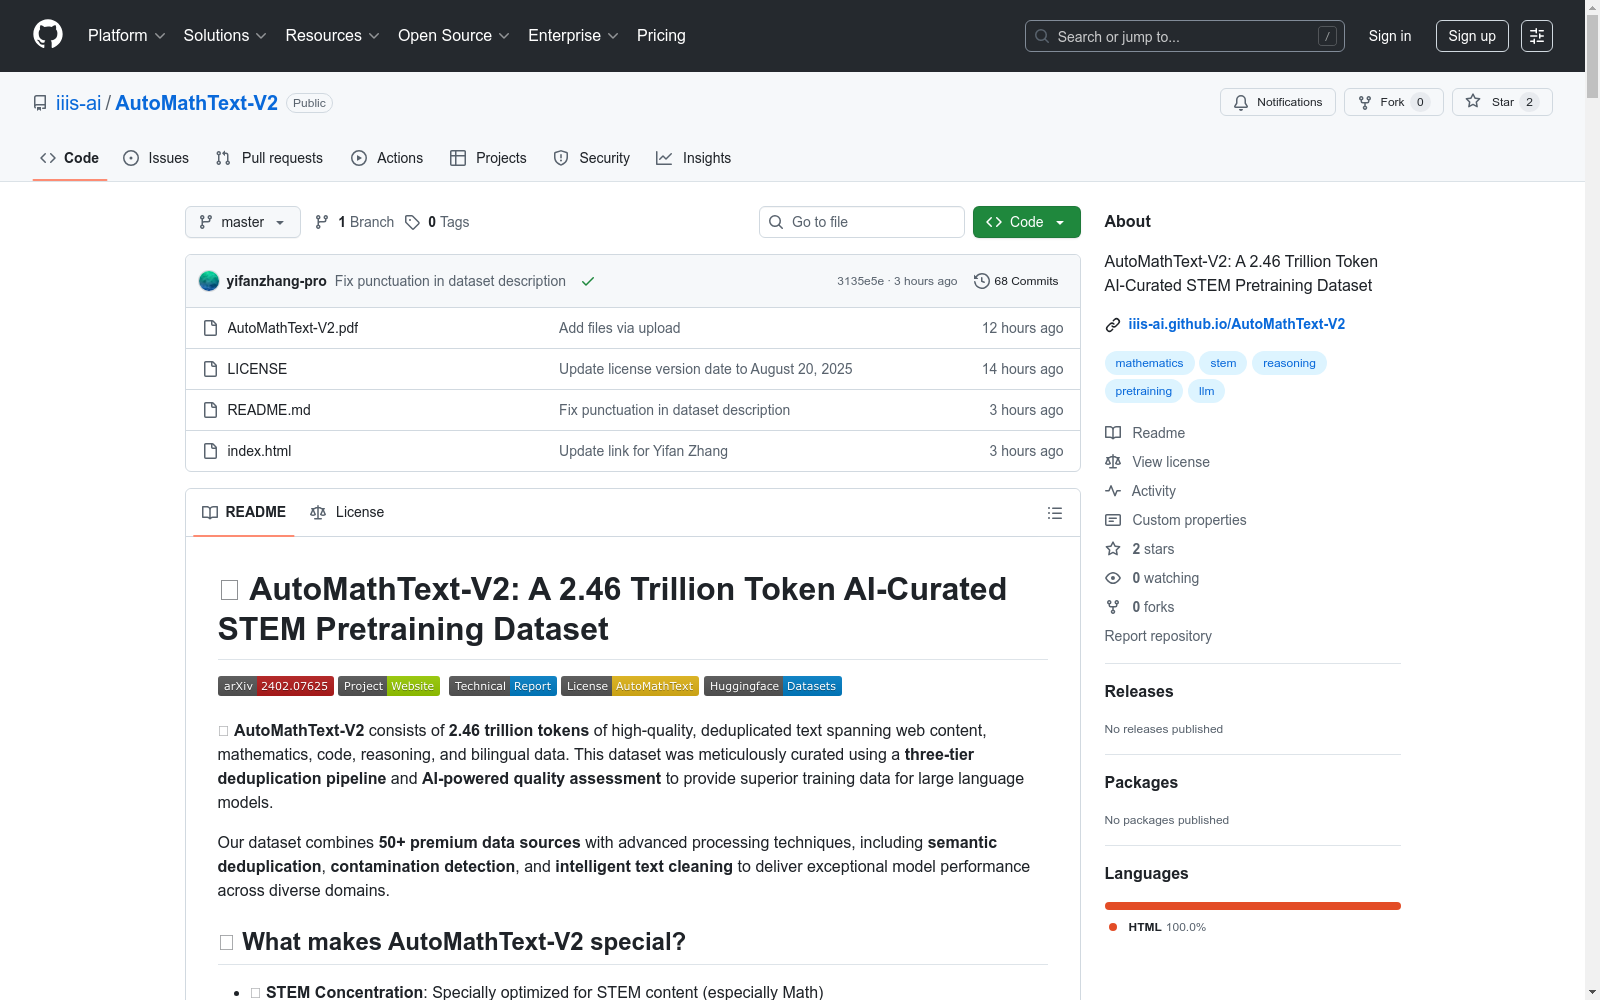Select the License tab in README panel
Image resolution: width=1600 pixels, height=1000 pixels.
[x=347, y=512]
